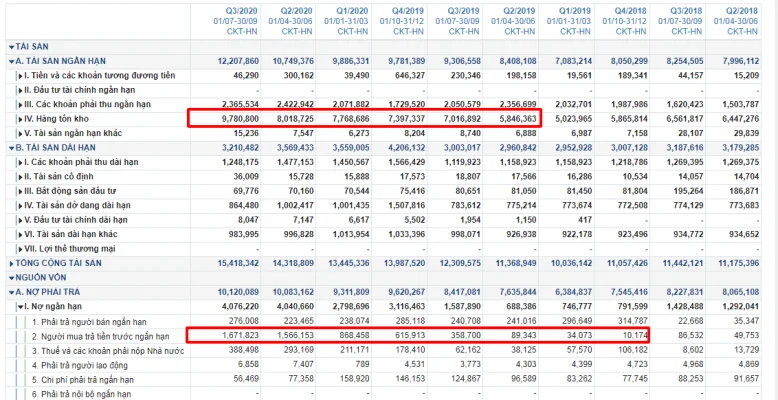Expand I. Tiền và các khoản tương đương tiền
The width and height of the screenshot is (778, 400).
pos(20,75)
